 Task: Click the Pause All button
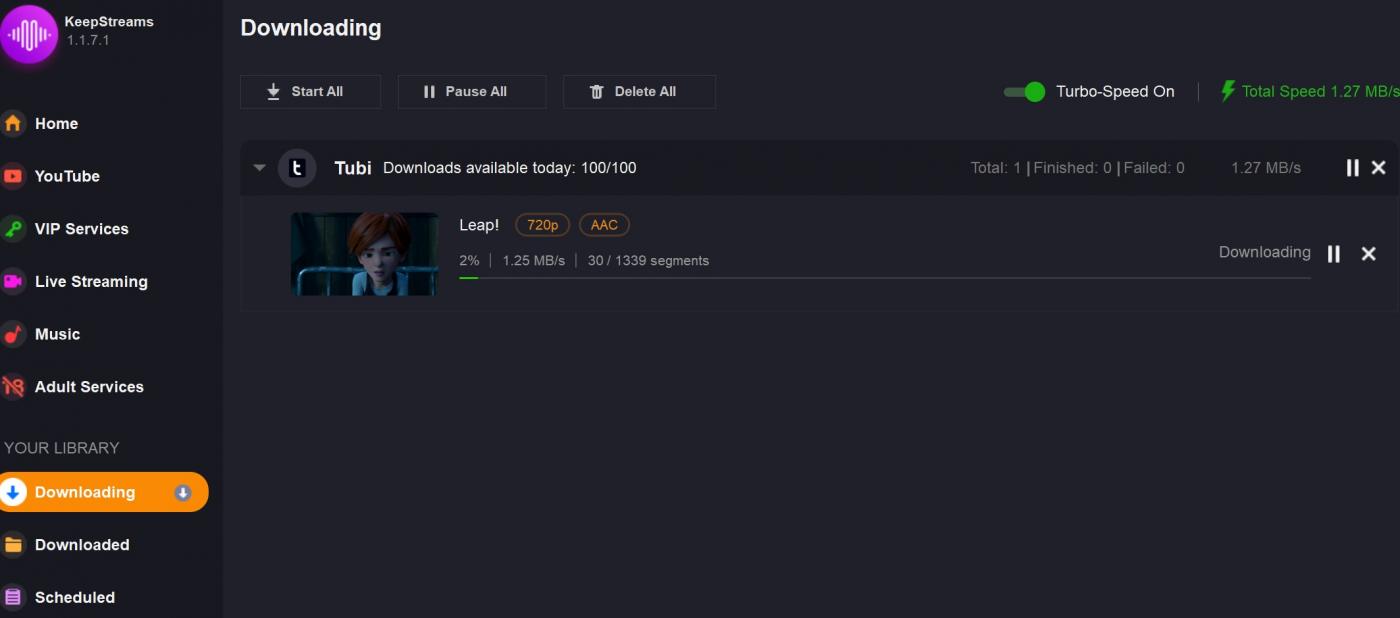[472, 92]
